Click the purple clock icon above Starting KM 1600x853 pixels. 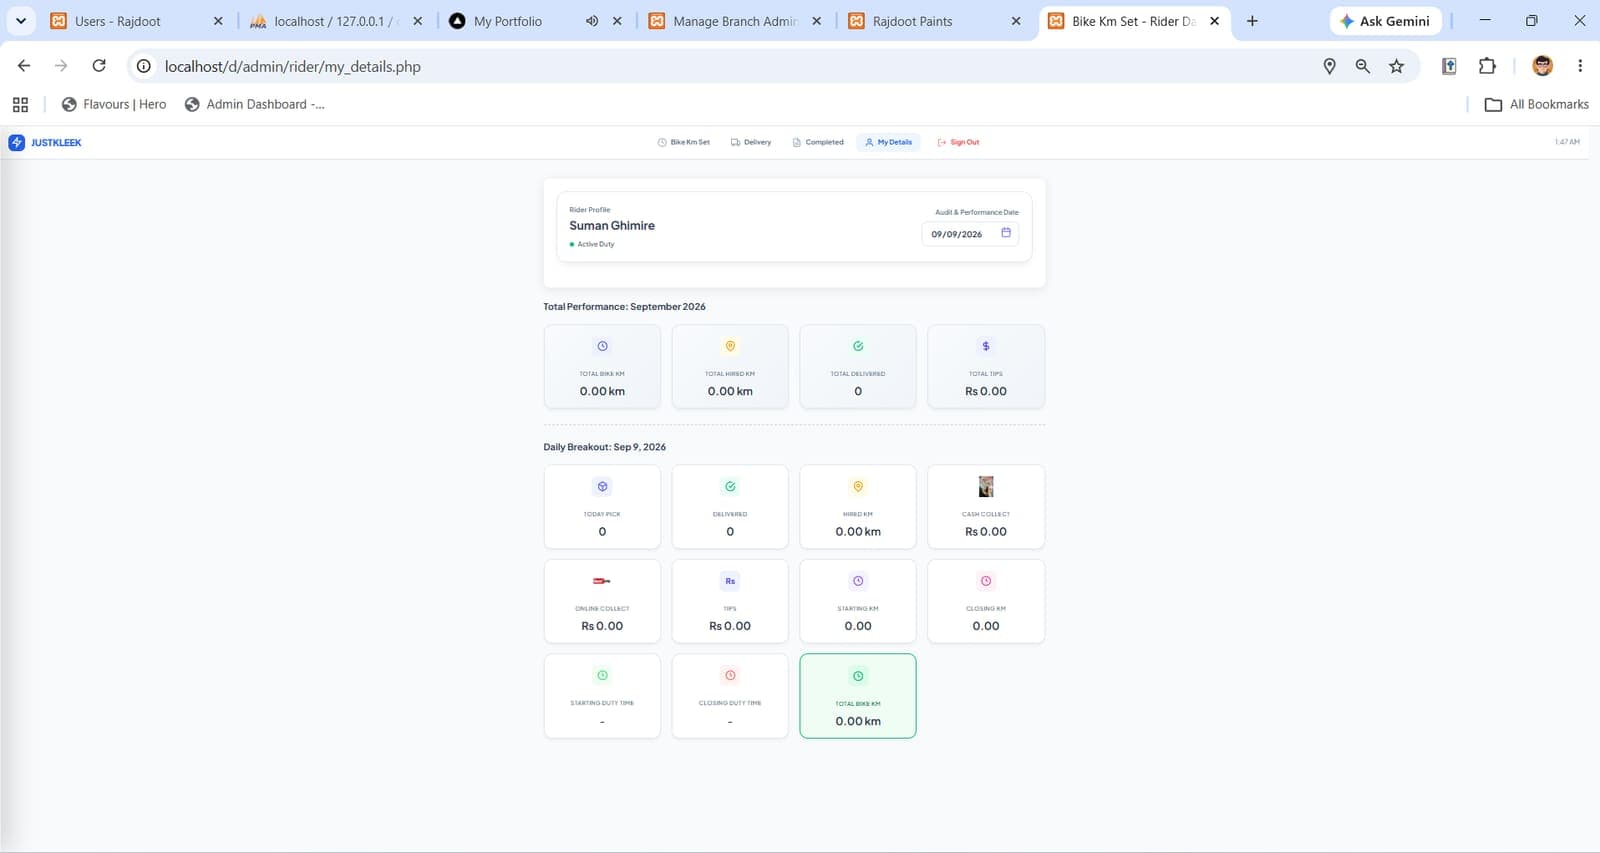[x=858, y=581]
